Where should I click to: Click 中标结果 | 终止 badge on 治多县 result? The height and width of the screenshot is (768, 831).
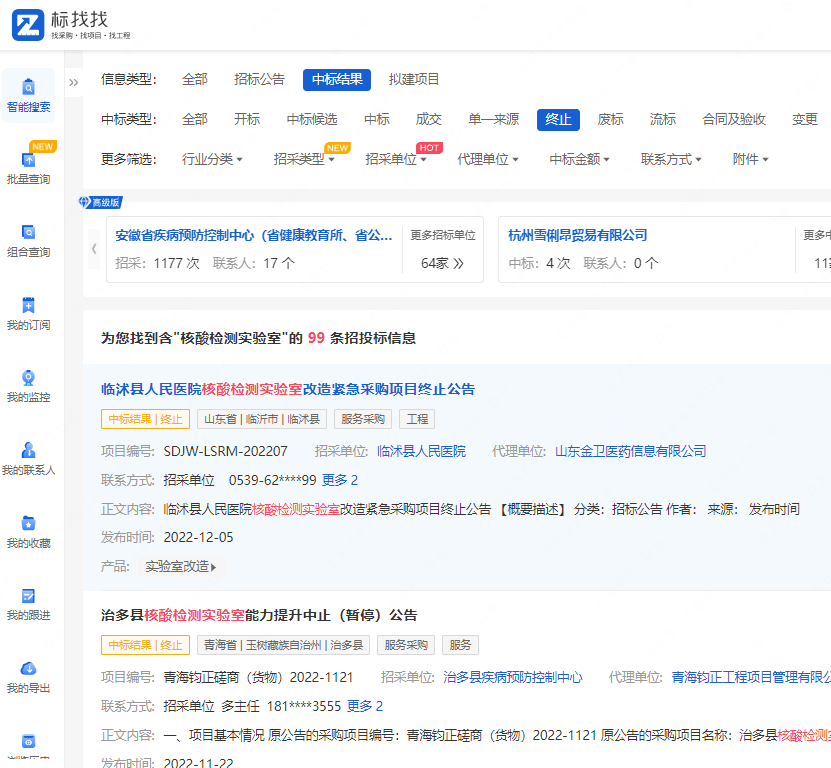tap(145, 645)
